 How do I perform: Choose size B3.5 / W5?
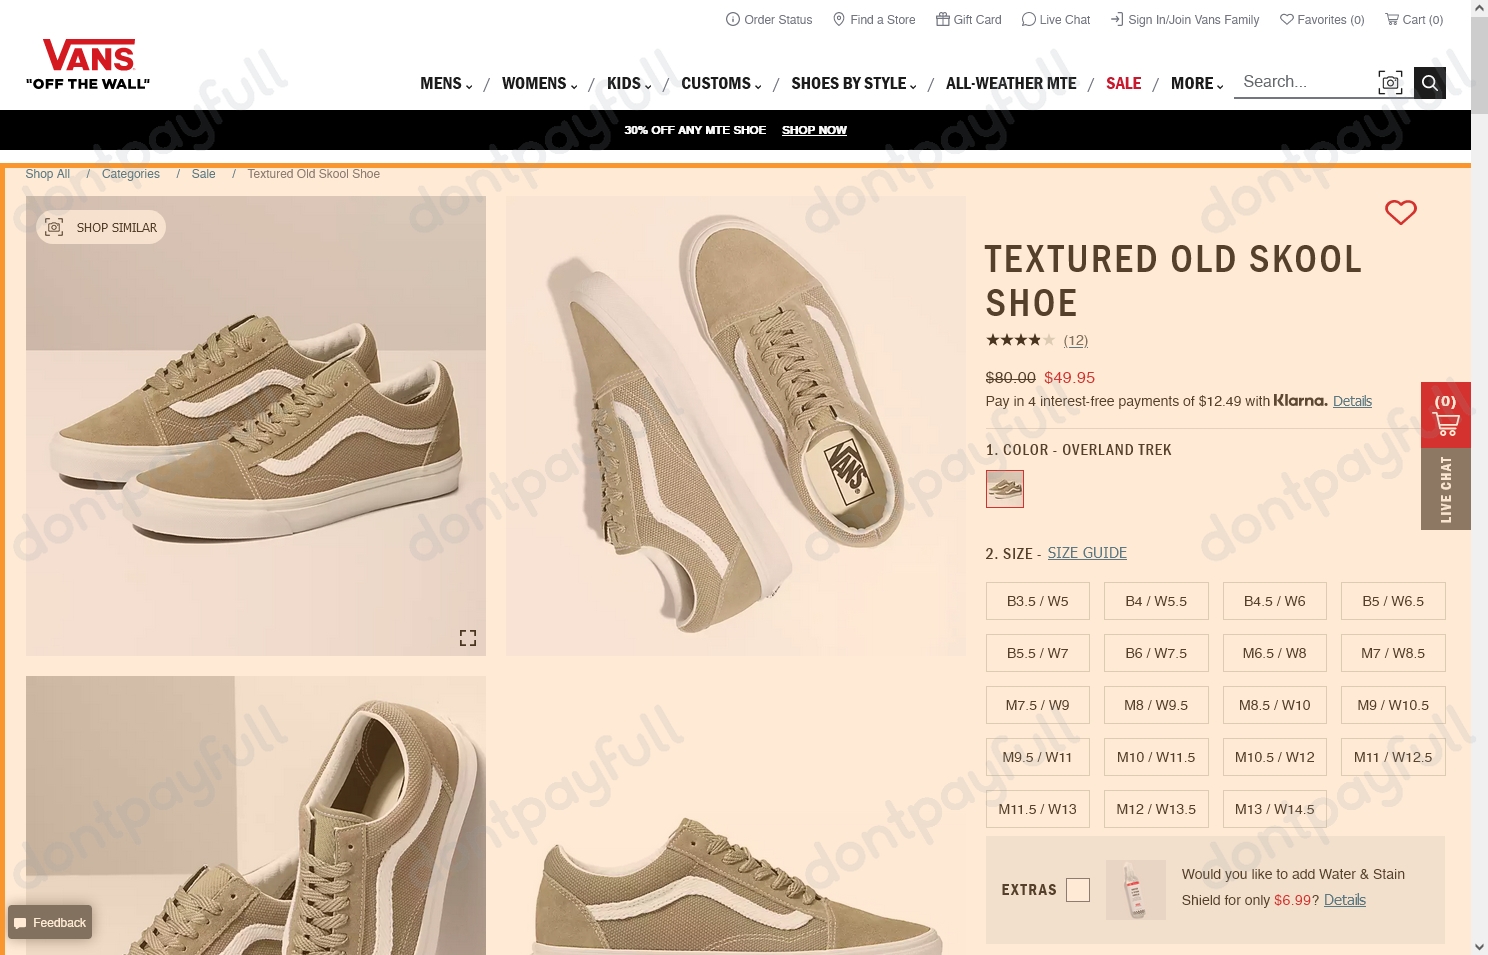(1037, 601)
